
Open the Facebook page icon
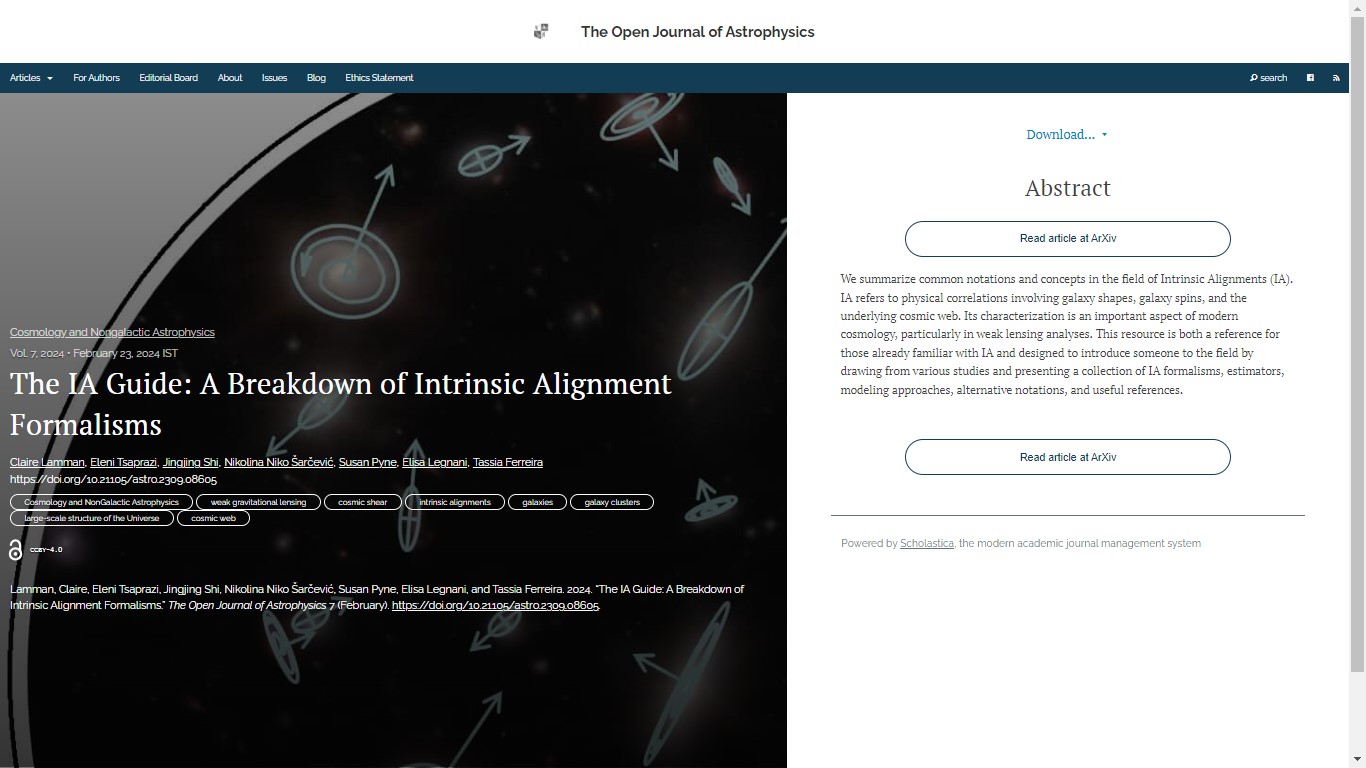pyautogui.click(x=1310, y=78)
